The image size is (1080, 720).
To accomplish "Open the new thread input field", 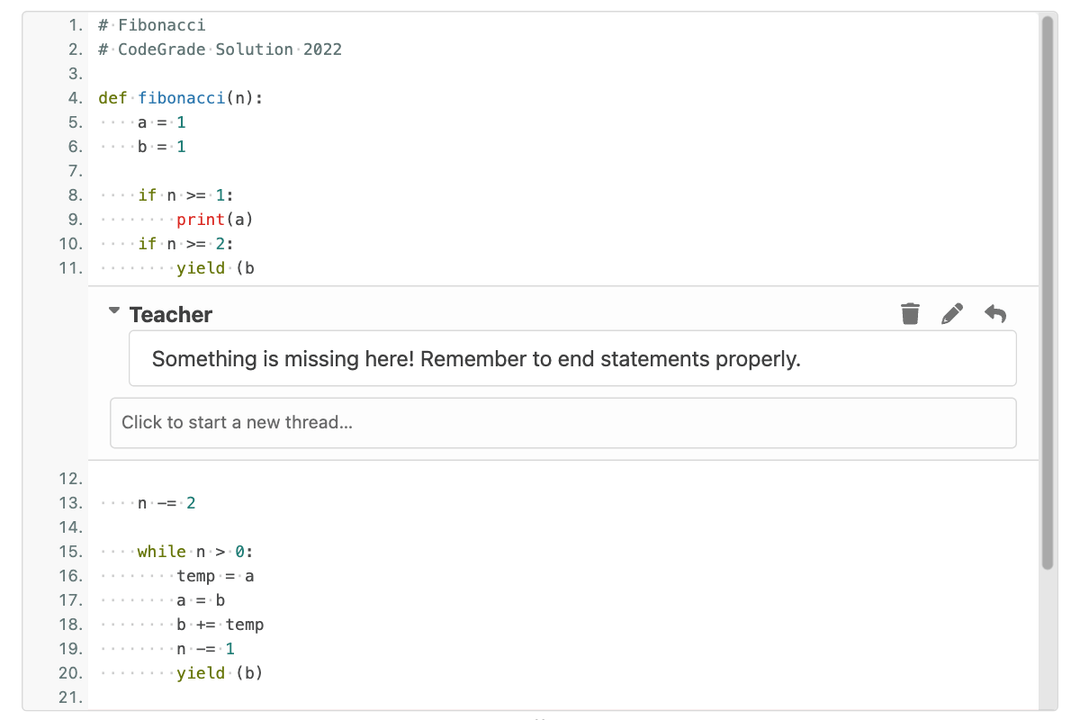I will (x=562, y=422).
